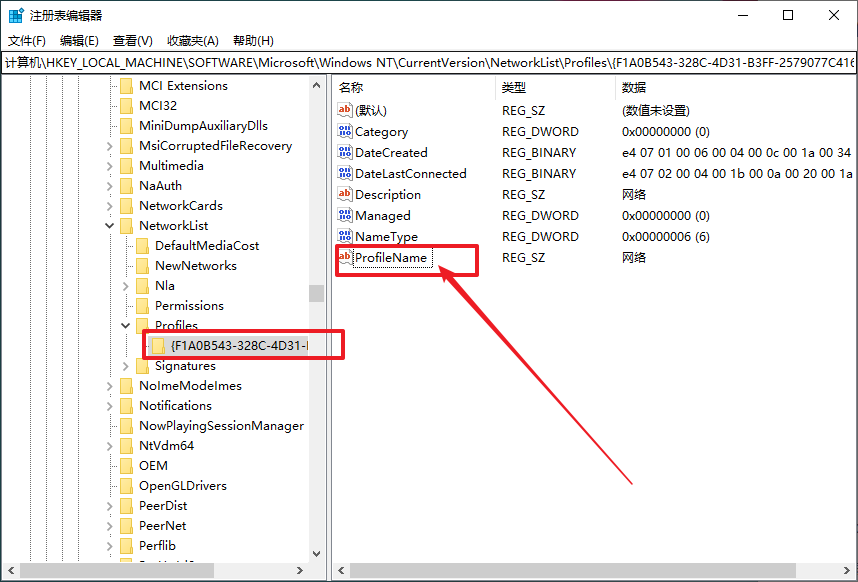Expand the MsiCorruptedFileRecovery key

pyautogui.click(x=110, y=146)
